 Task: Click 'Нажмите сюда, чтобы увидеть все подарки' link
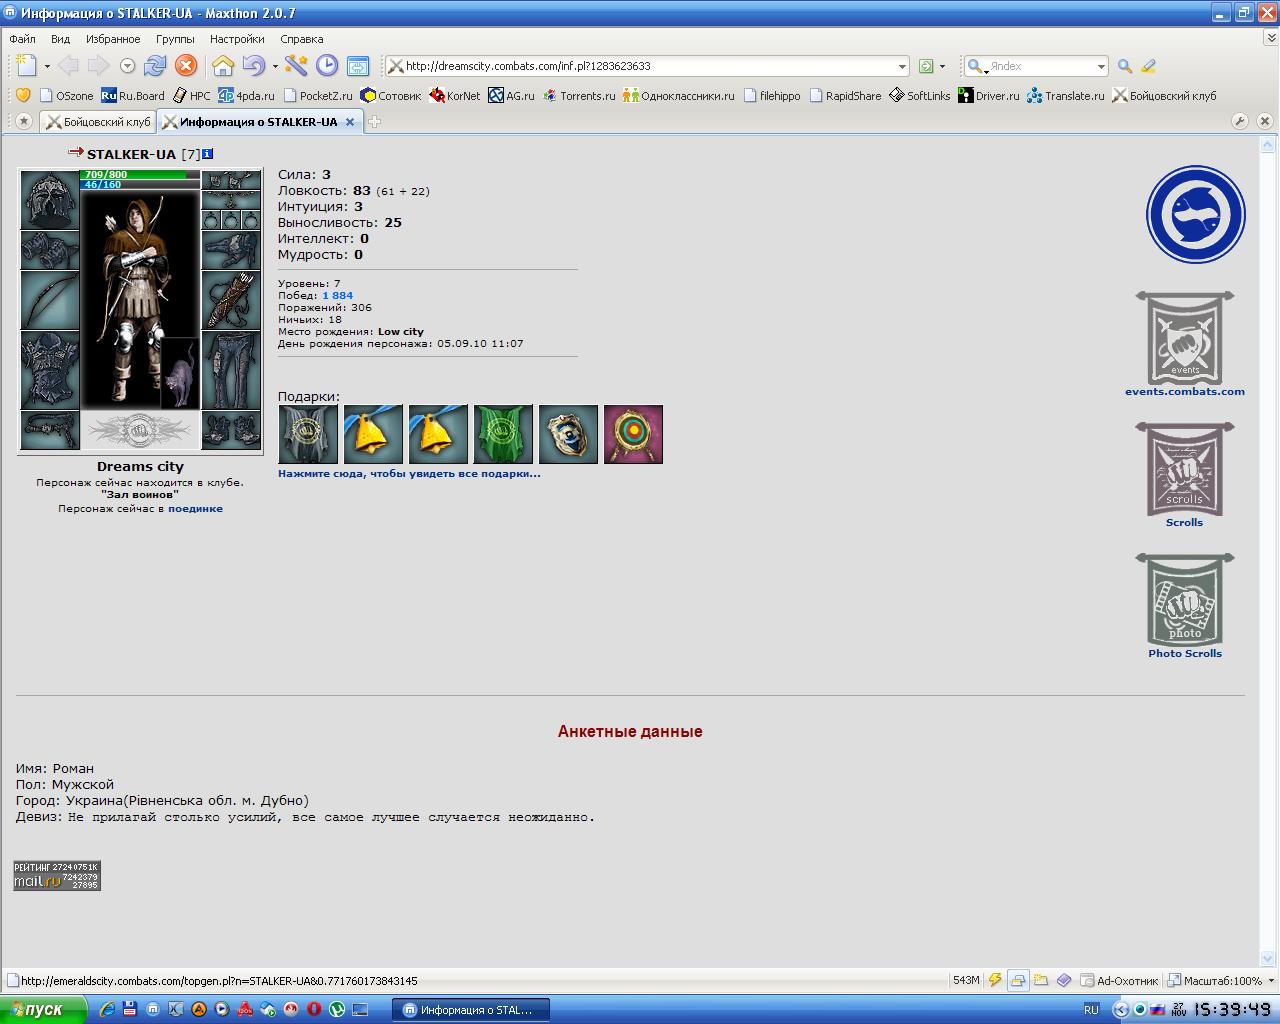coord(409,474)
